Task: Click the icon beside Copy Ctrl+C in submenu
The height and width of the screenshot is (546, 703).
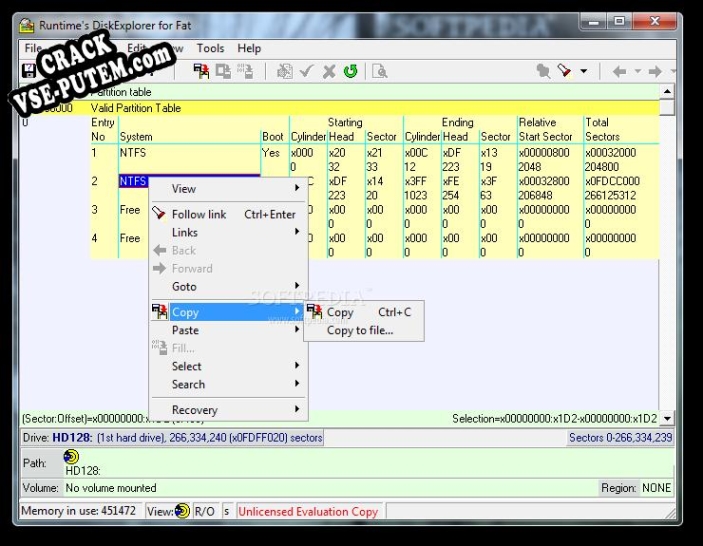Action: pyautogui.click(x=314, y=311)
